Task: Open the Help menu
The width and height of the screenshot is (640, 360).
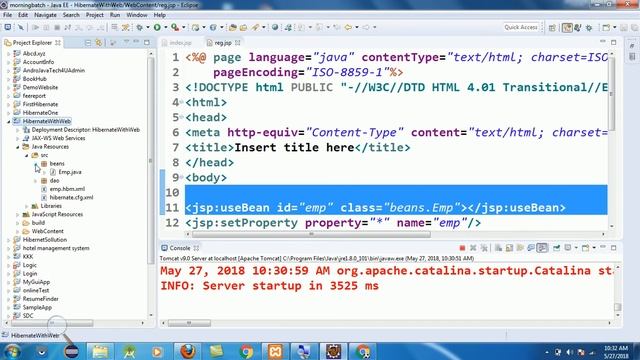Action: click(x=160, y=15)
